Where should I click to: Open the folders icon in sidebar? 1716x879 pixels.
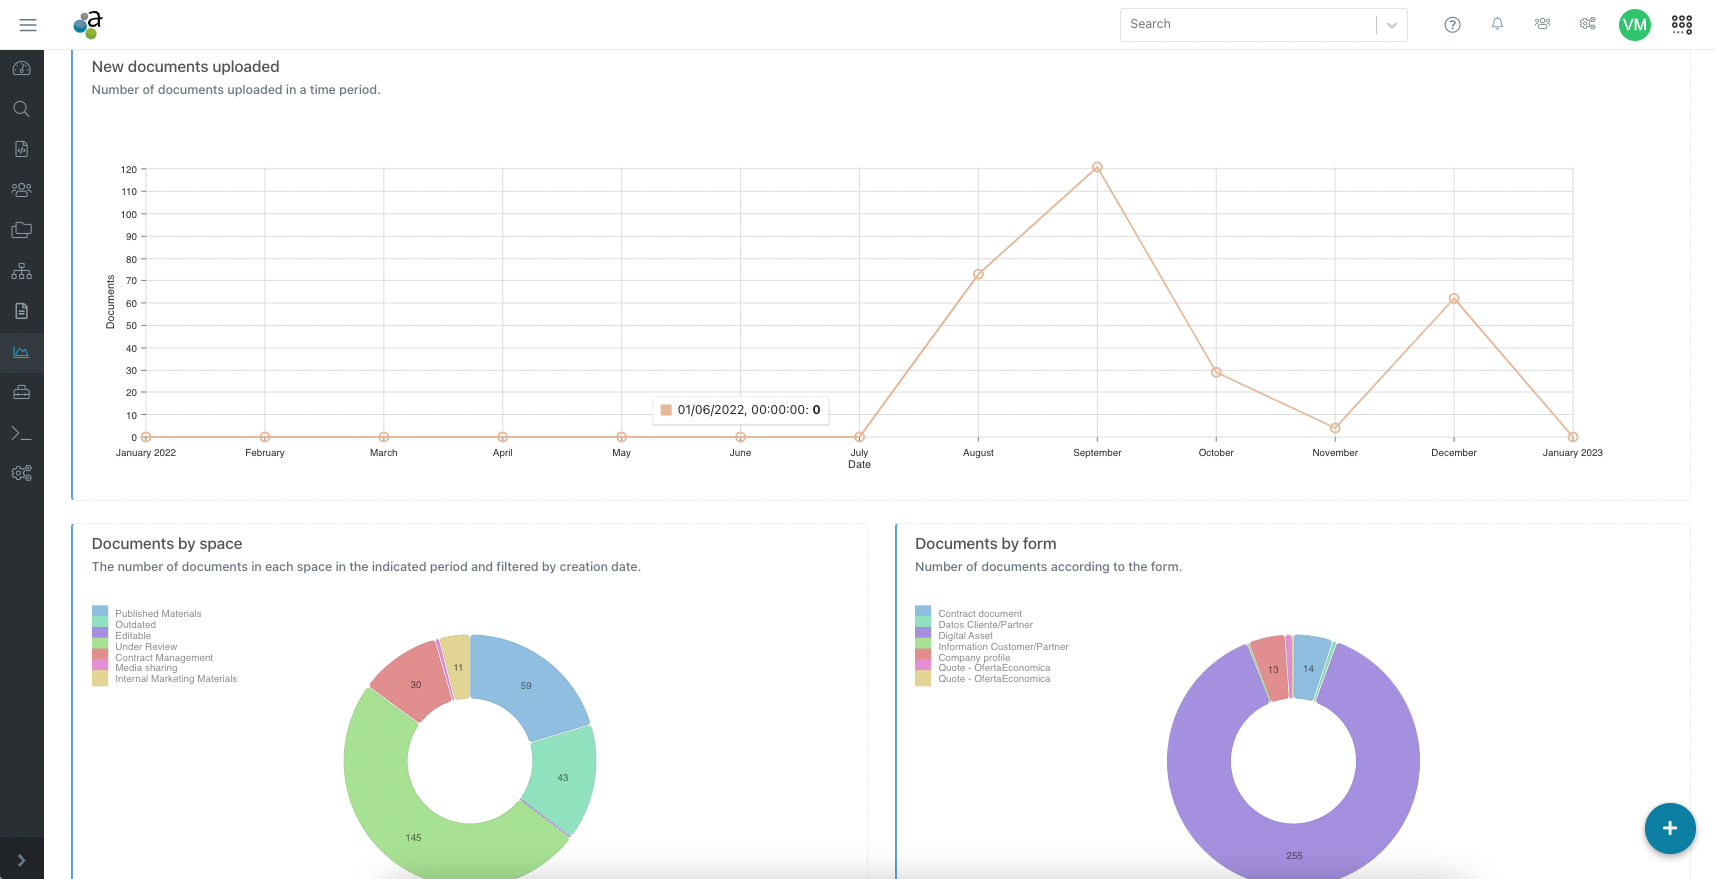21,230
